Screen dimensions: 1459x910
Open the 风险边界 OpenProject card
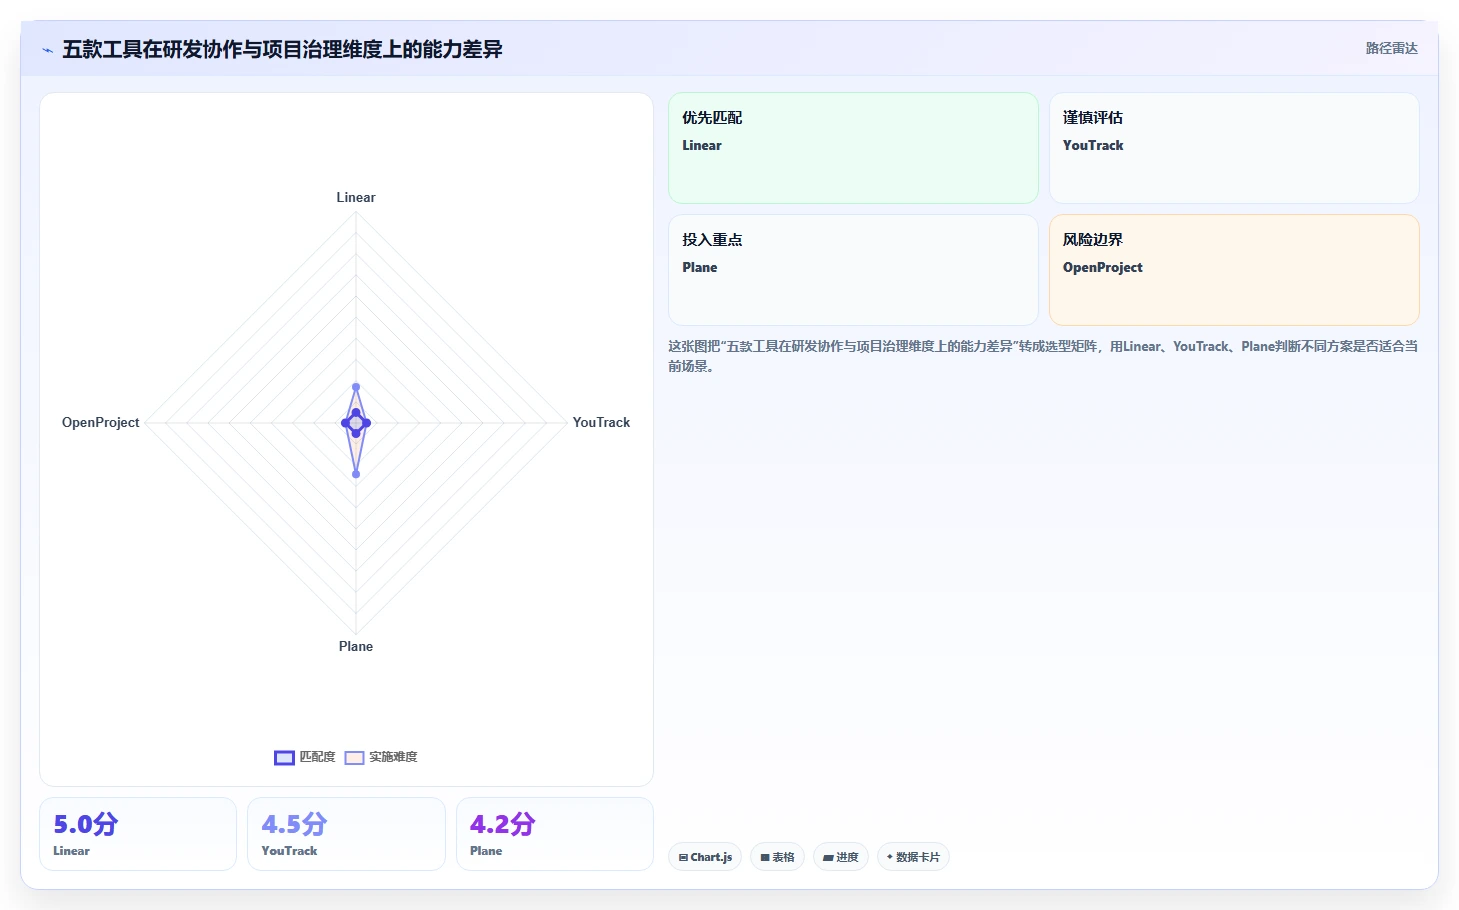(x=1234, y=270)
